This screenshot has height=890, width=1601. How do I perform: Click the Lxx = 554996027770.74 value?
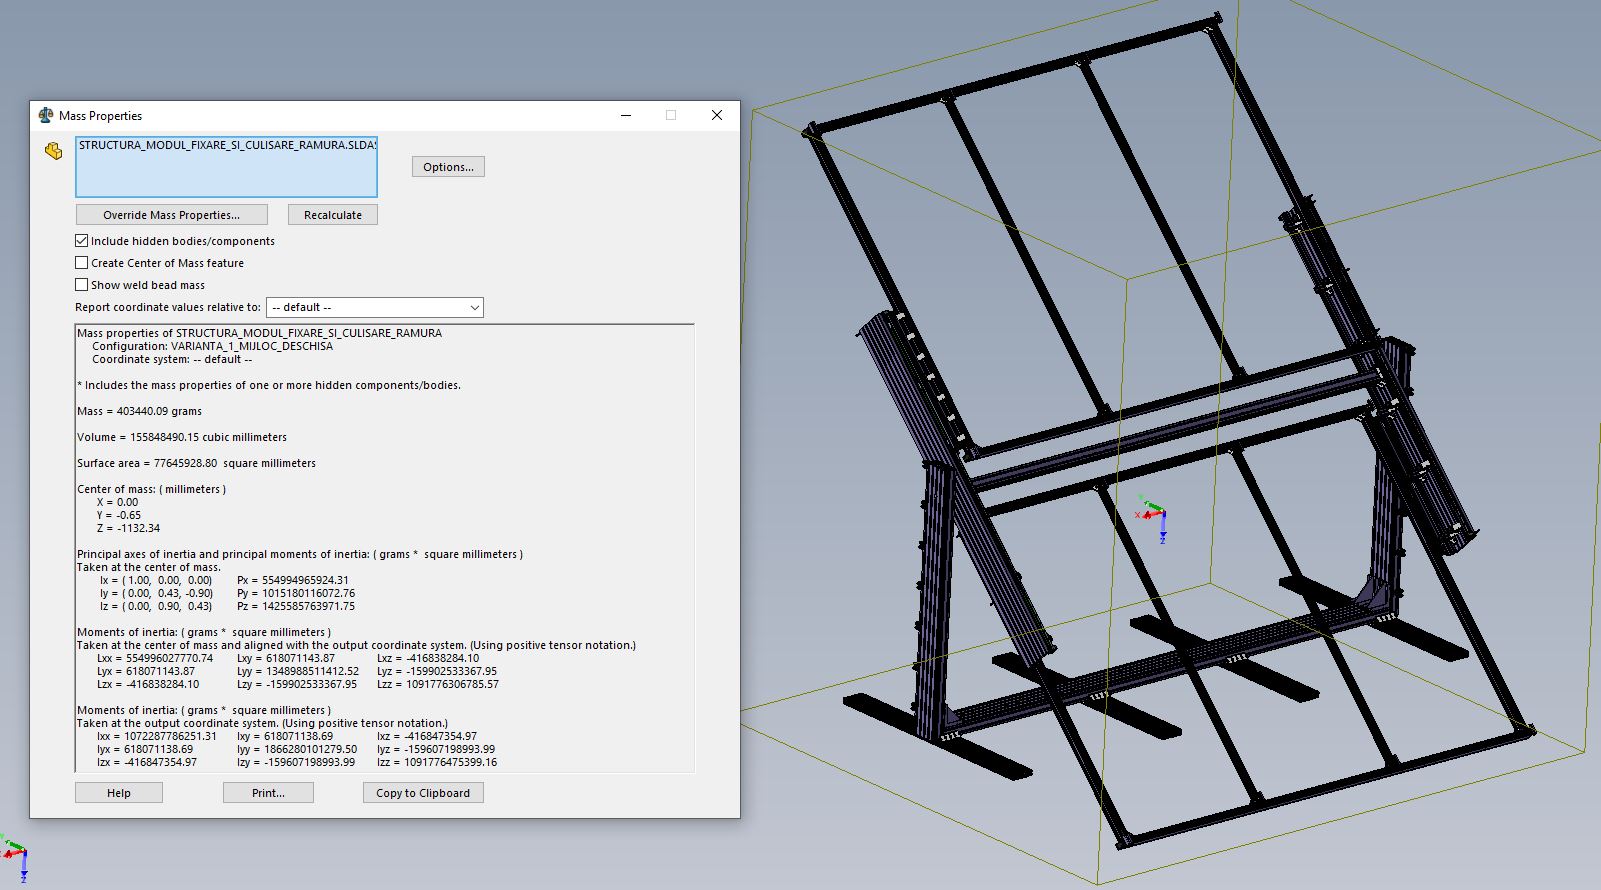click(155, 658)
